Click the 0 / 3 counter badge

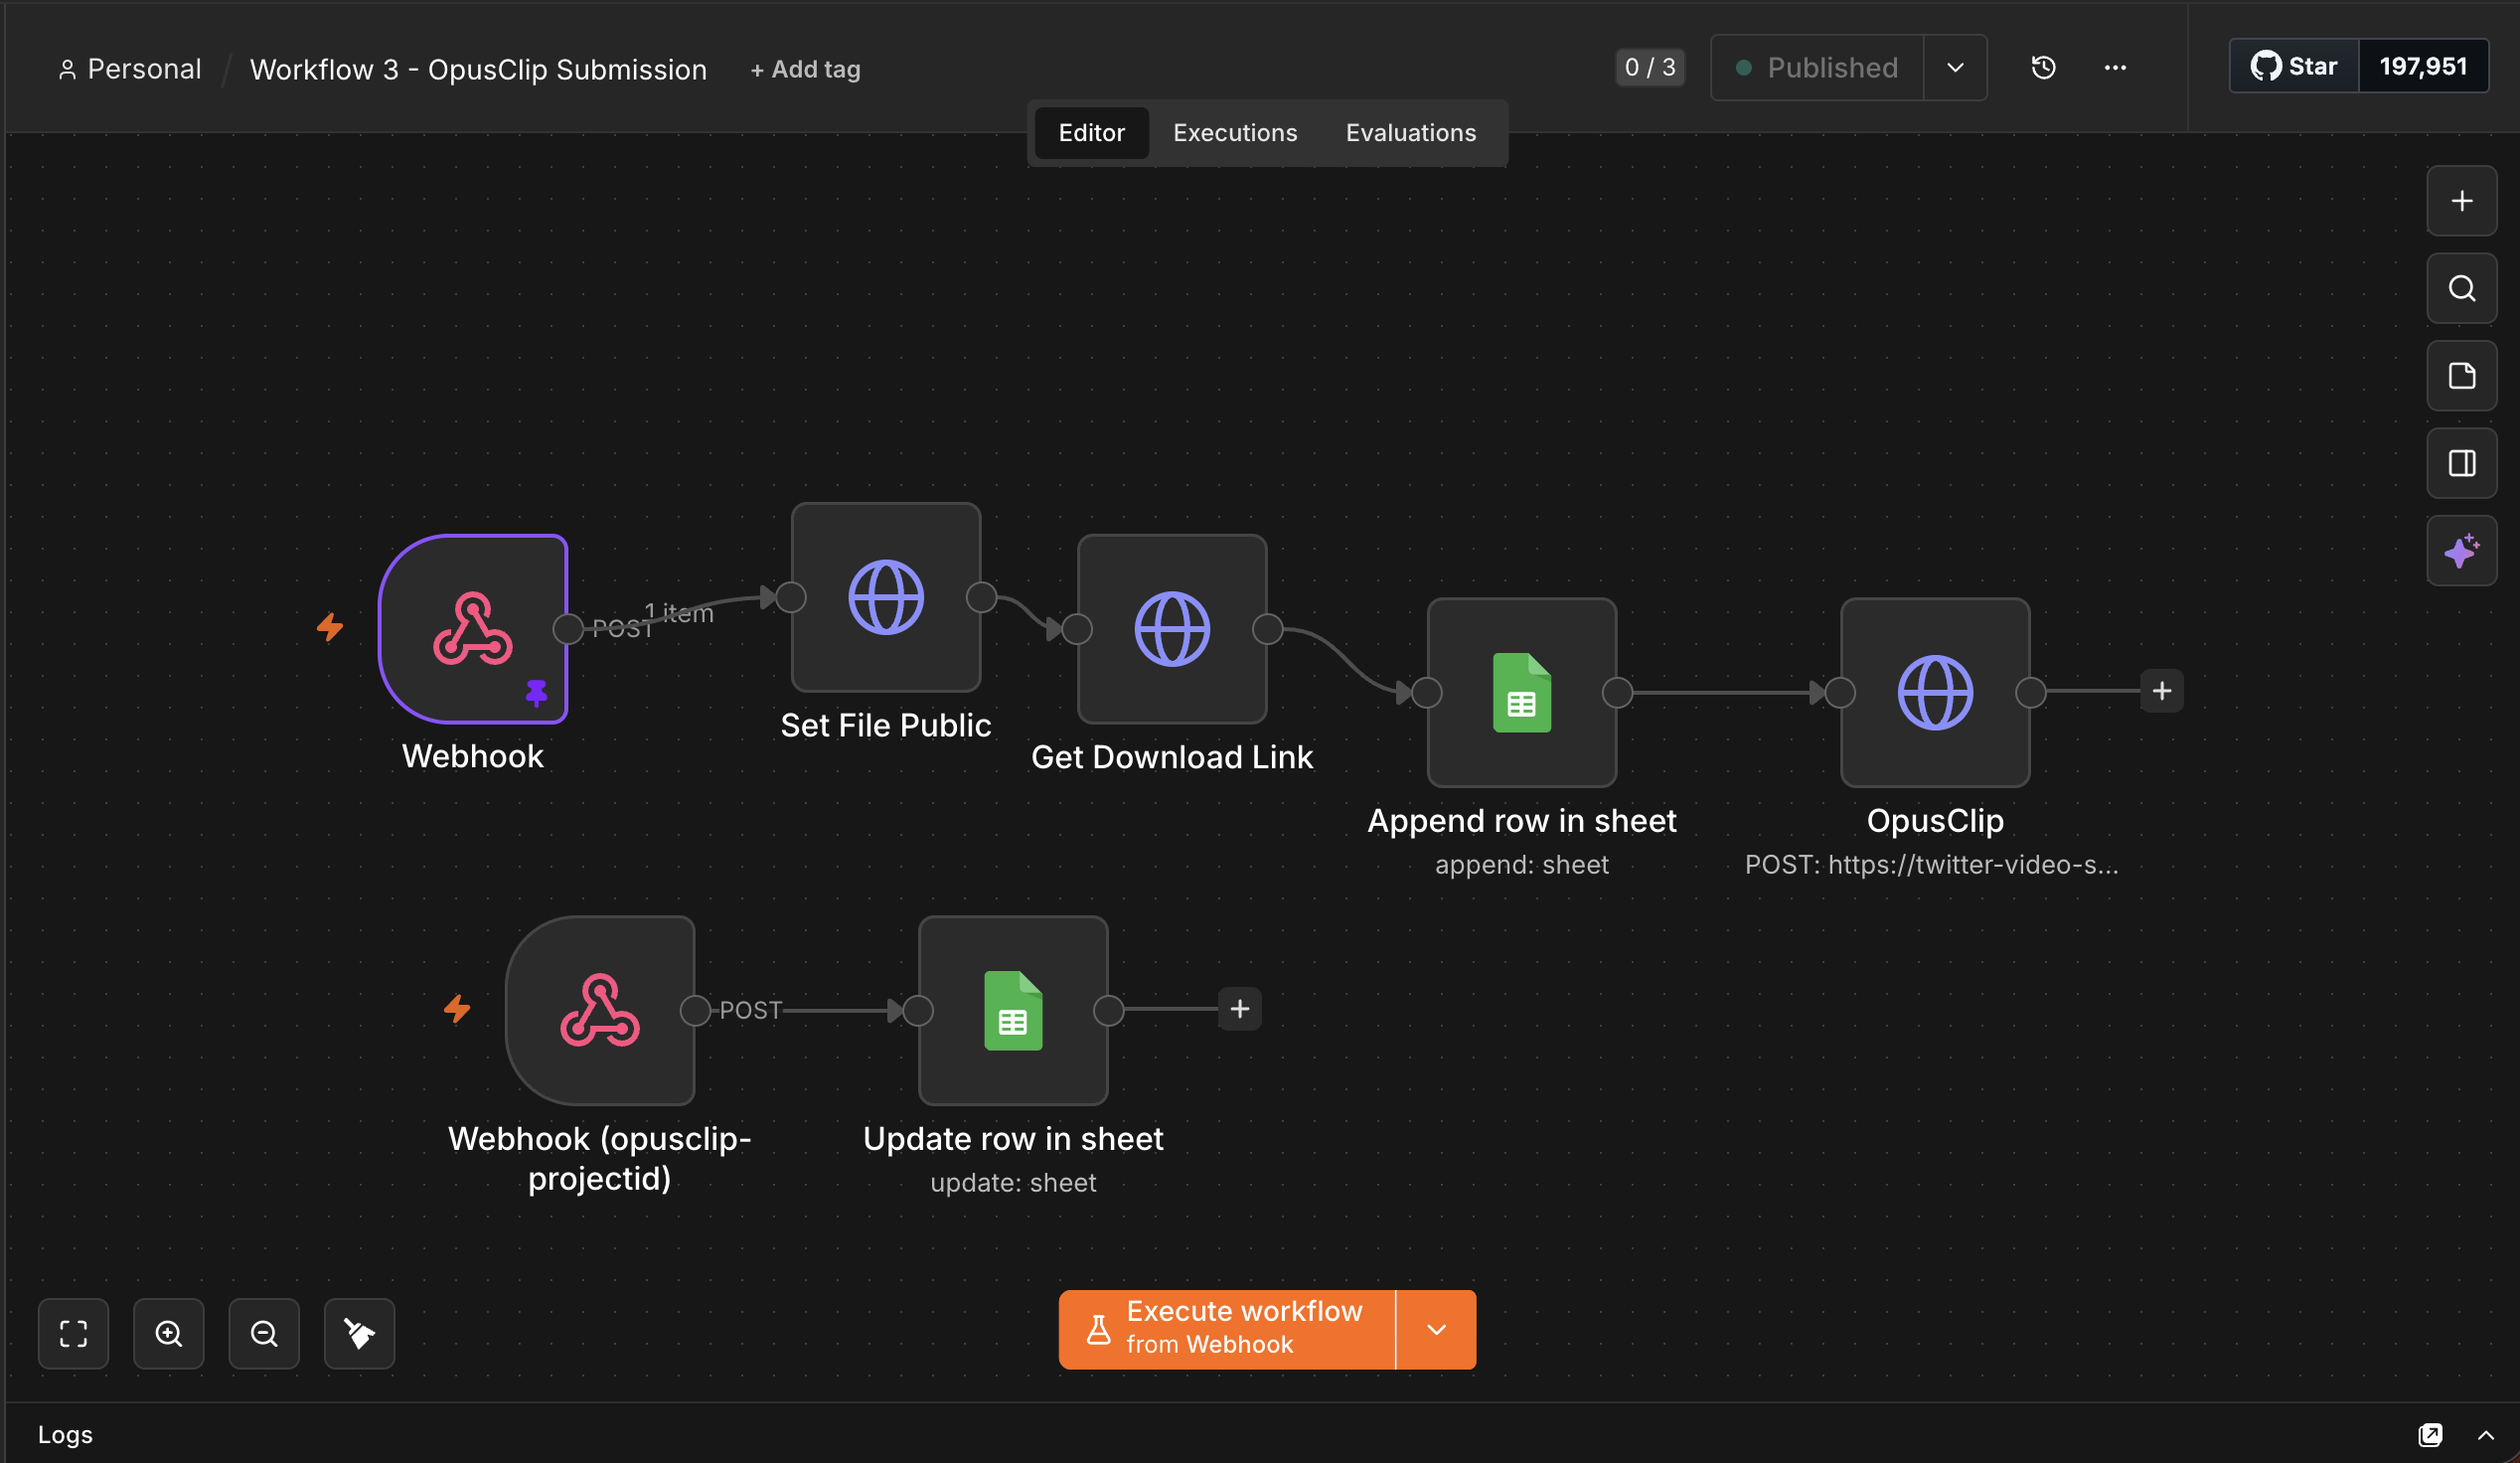pos(1649,67)
